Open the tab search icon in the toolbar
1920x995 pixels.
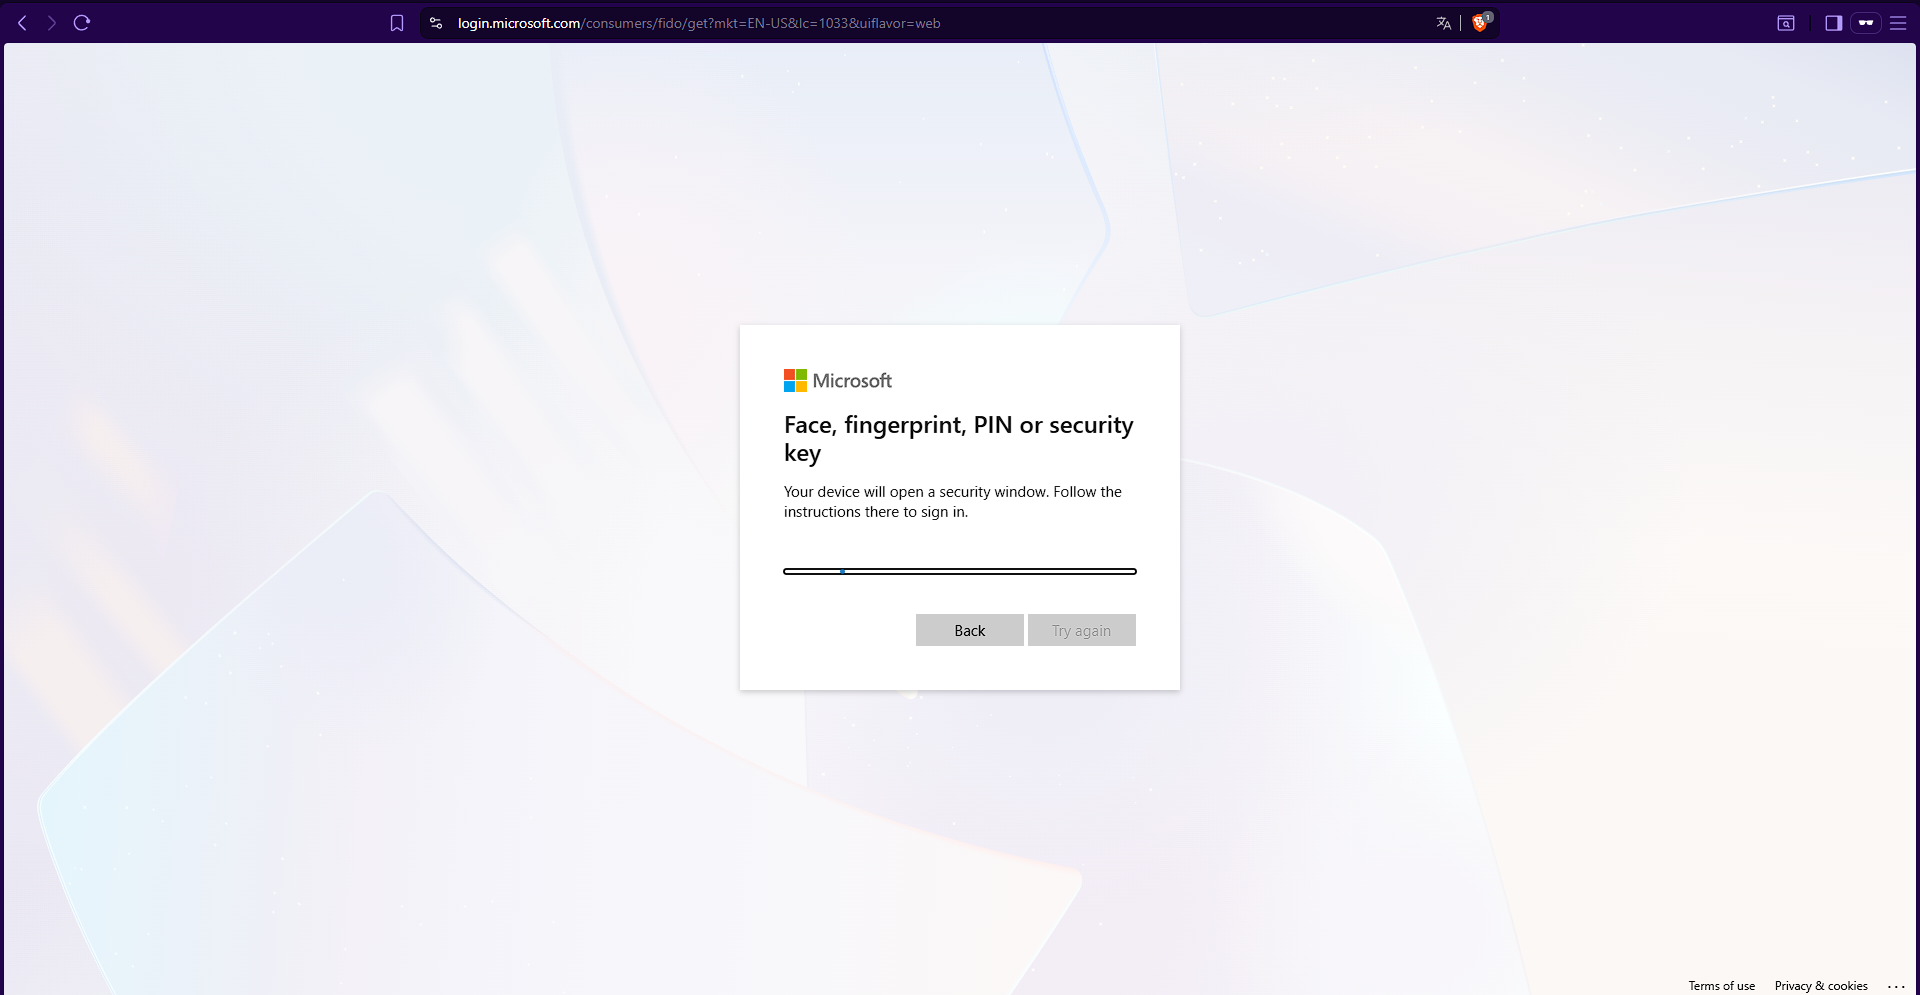(1786, 23)
